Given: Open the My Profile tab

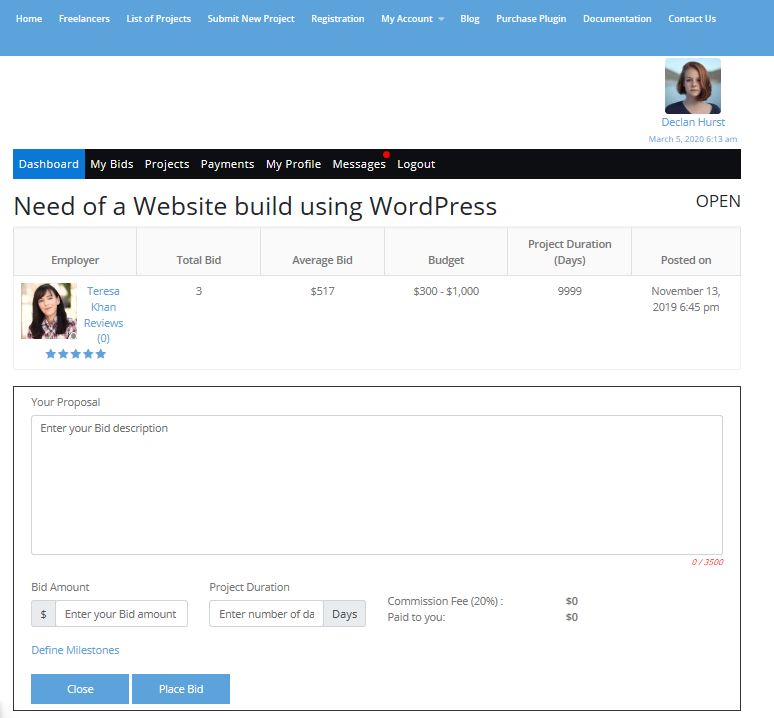Looking at the screenshot, I should [293, 164].
